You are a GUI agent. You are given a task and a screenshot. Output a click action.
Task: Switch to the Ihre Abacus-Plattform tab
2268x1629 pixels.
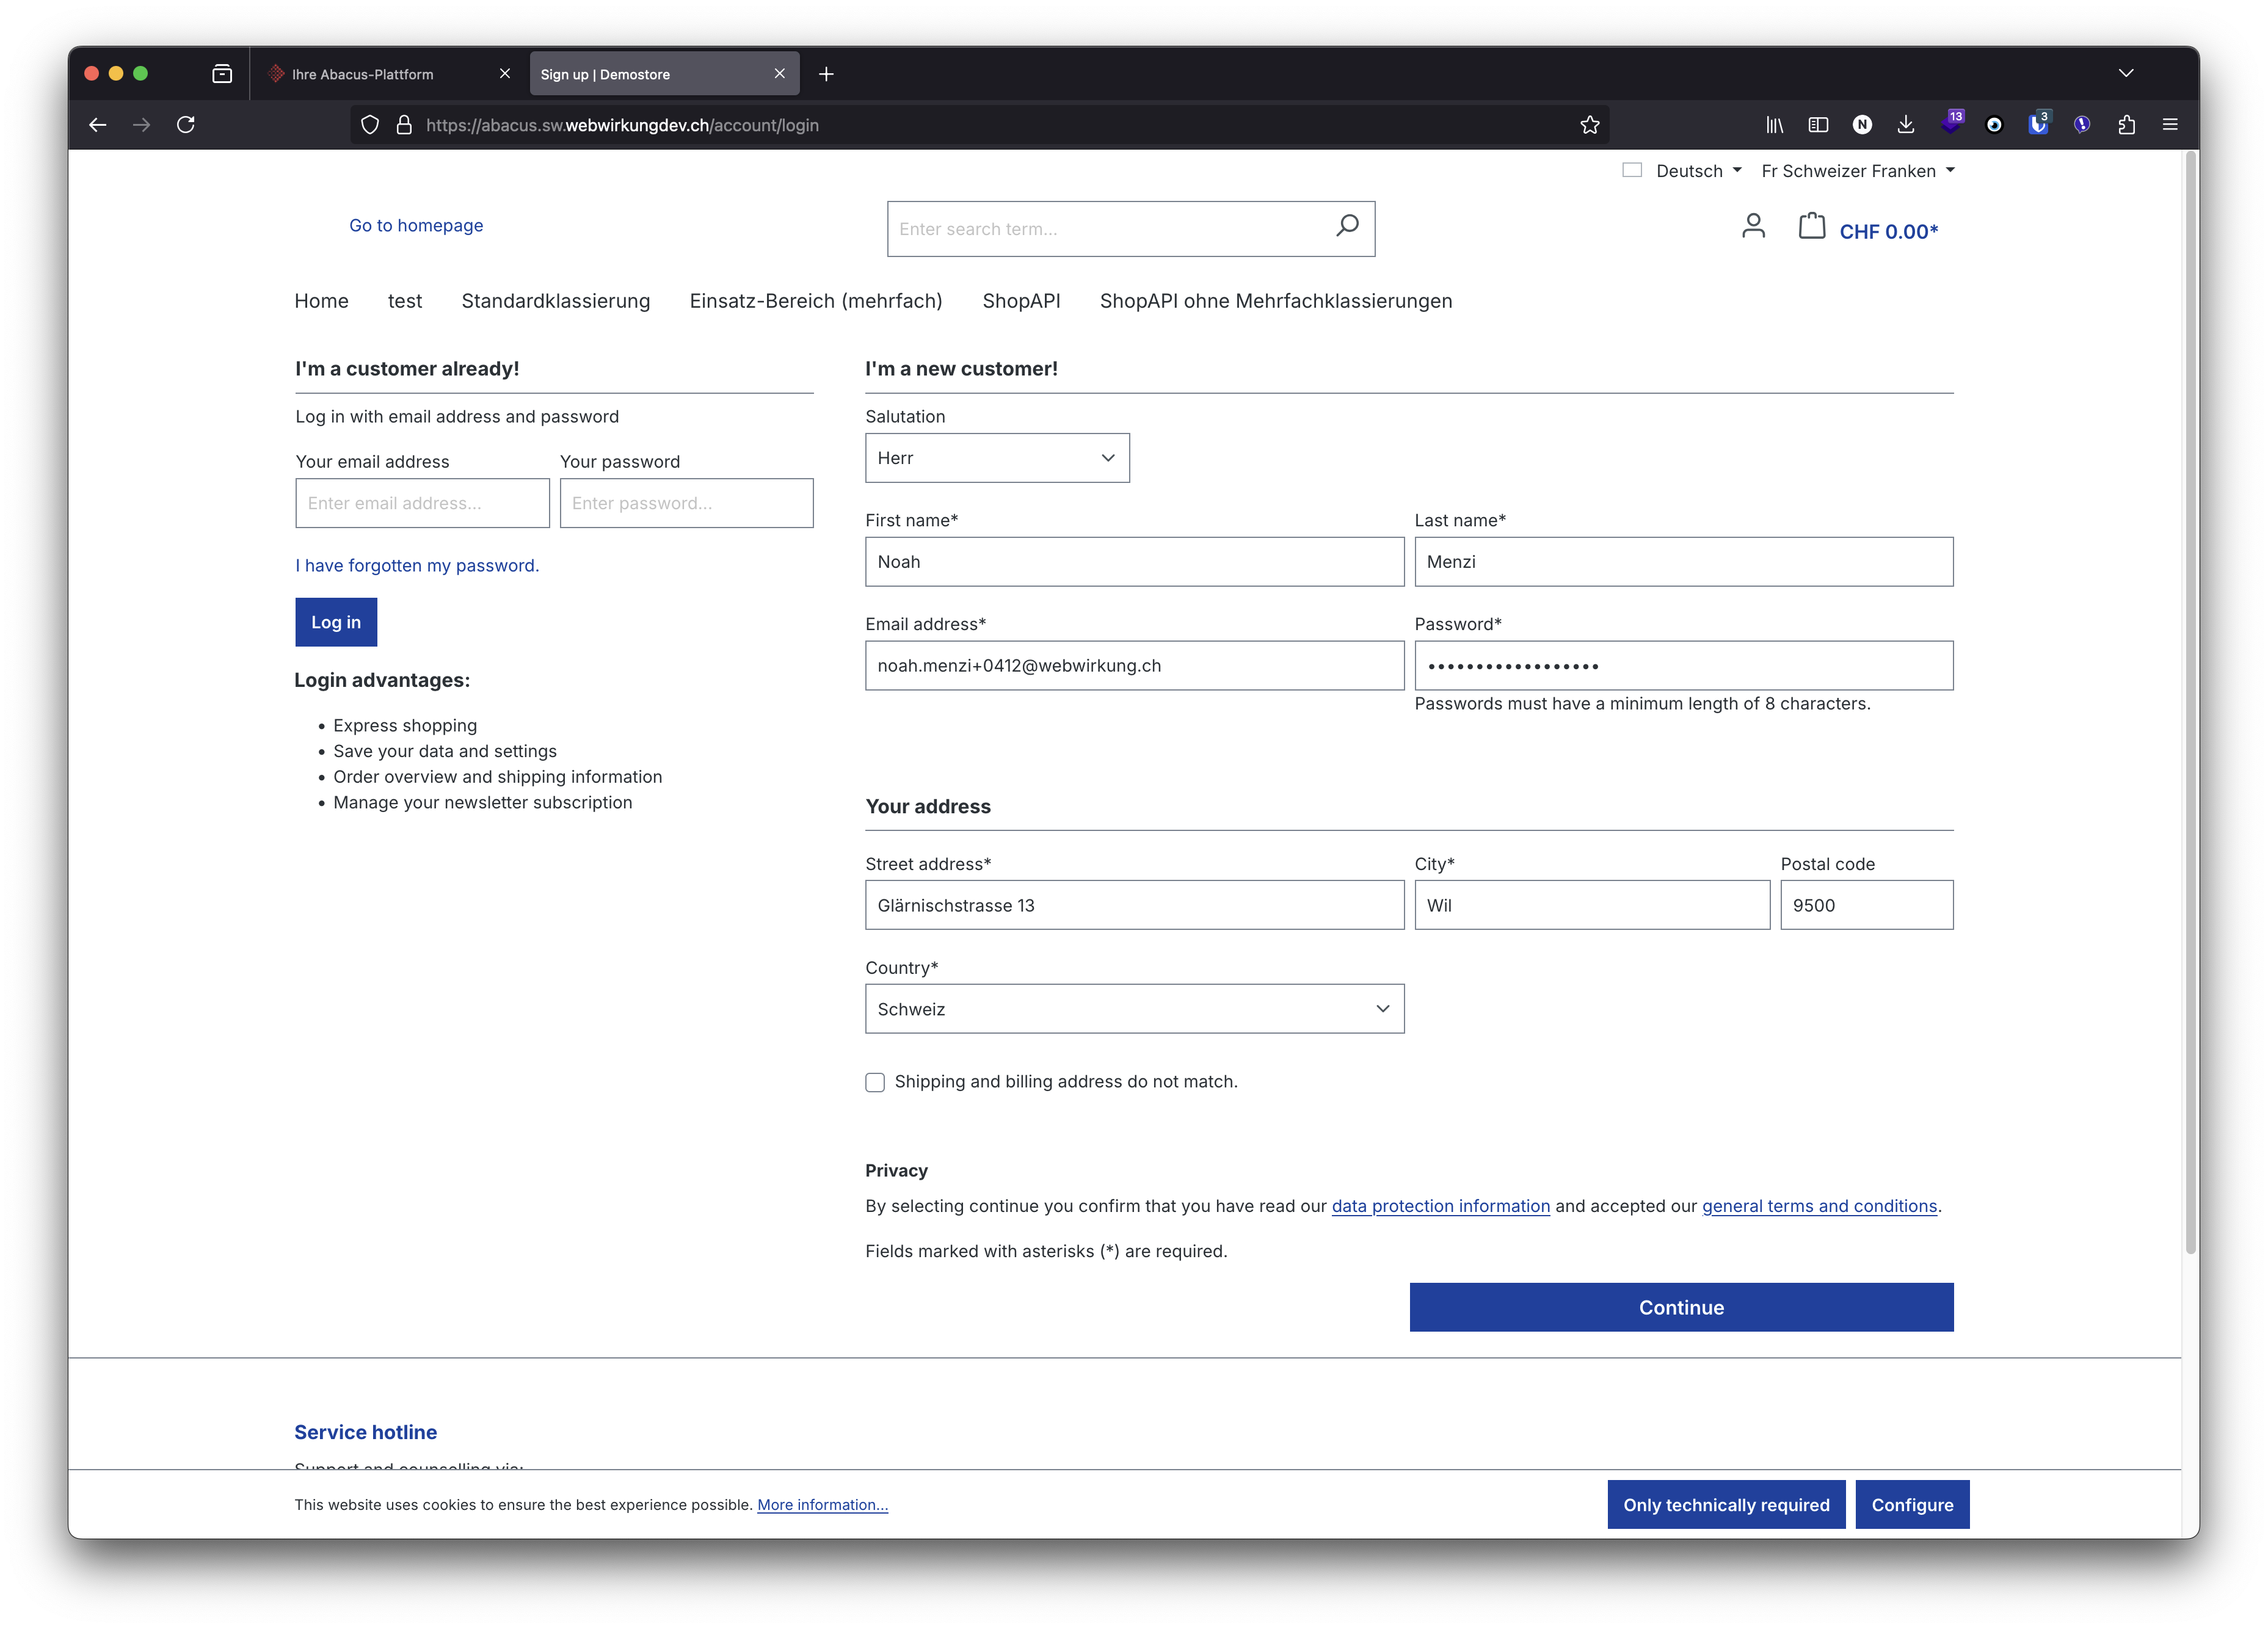tap(363, 73)
